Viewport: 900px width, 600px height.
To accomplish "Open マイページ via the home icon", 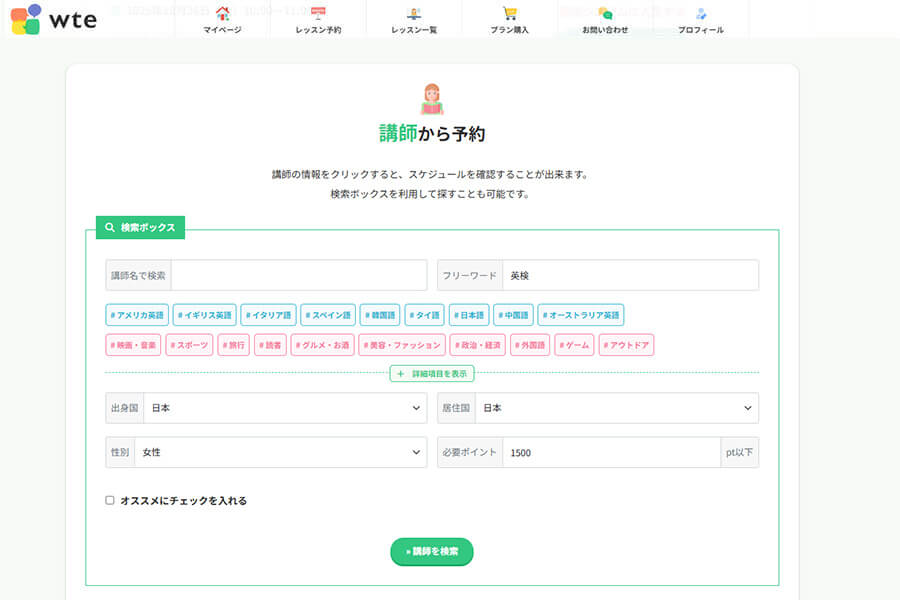I will (x=222, y=14).
